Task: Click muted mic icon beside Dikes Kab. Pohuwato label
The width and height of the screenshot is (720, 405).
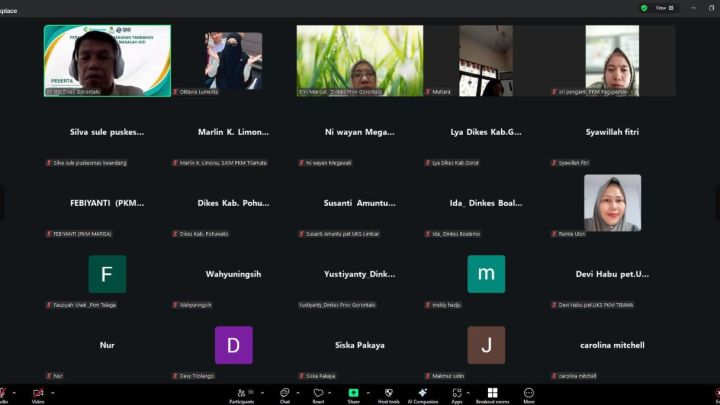Action: (175, 234)
